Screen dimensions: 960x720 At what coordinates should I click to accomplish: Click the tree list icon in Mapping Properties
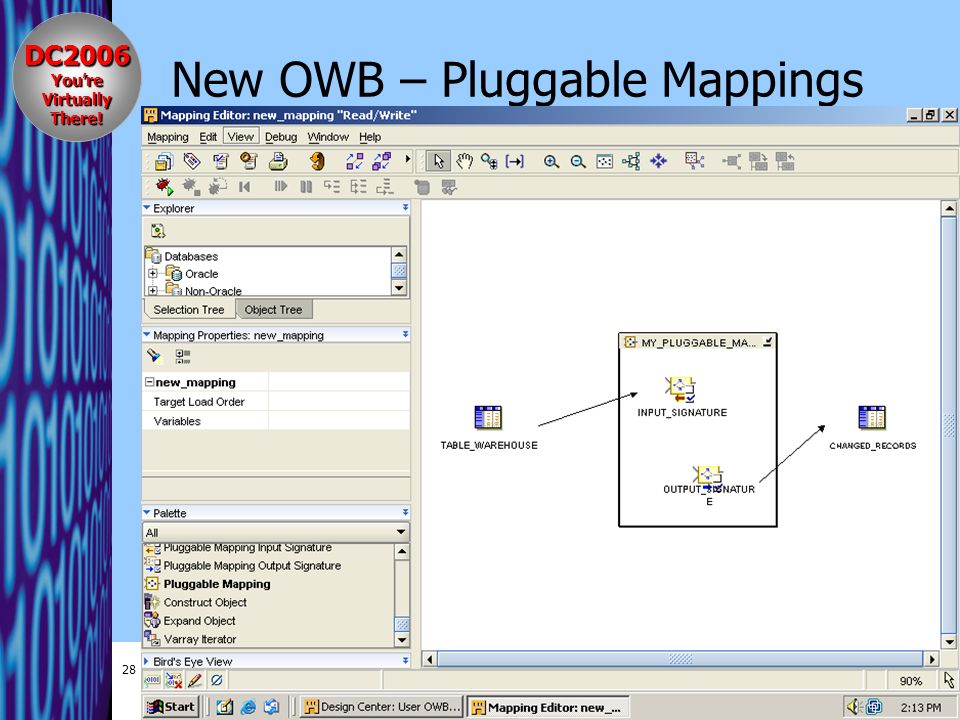(182, 356)
